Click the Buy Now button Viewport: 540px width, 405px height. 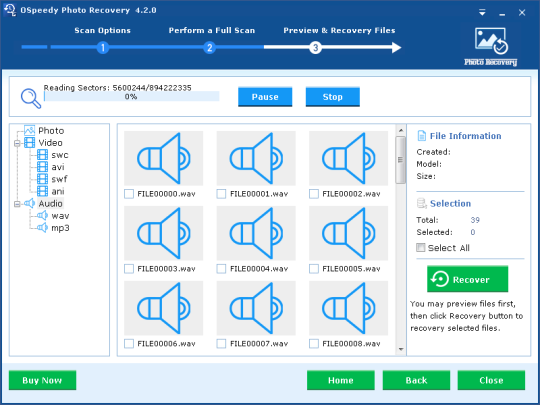(x=42, y=380)
